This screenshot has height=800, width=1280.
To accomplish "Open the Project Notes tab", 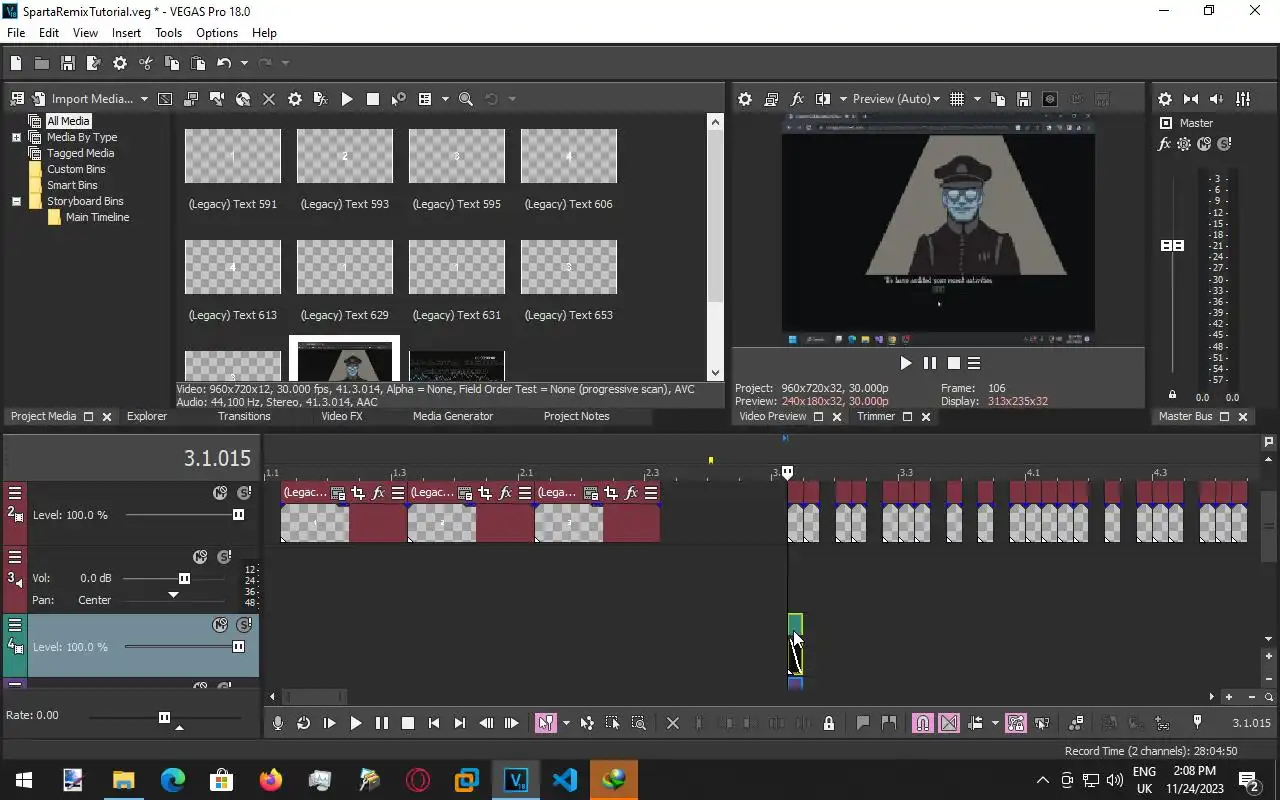I will point(576,416).
